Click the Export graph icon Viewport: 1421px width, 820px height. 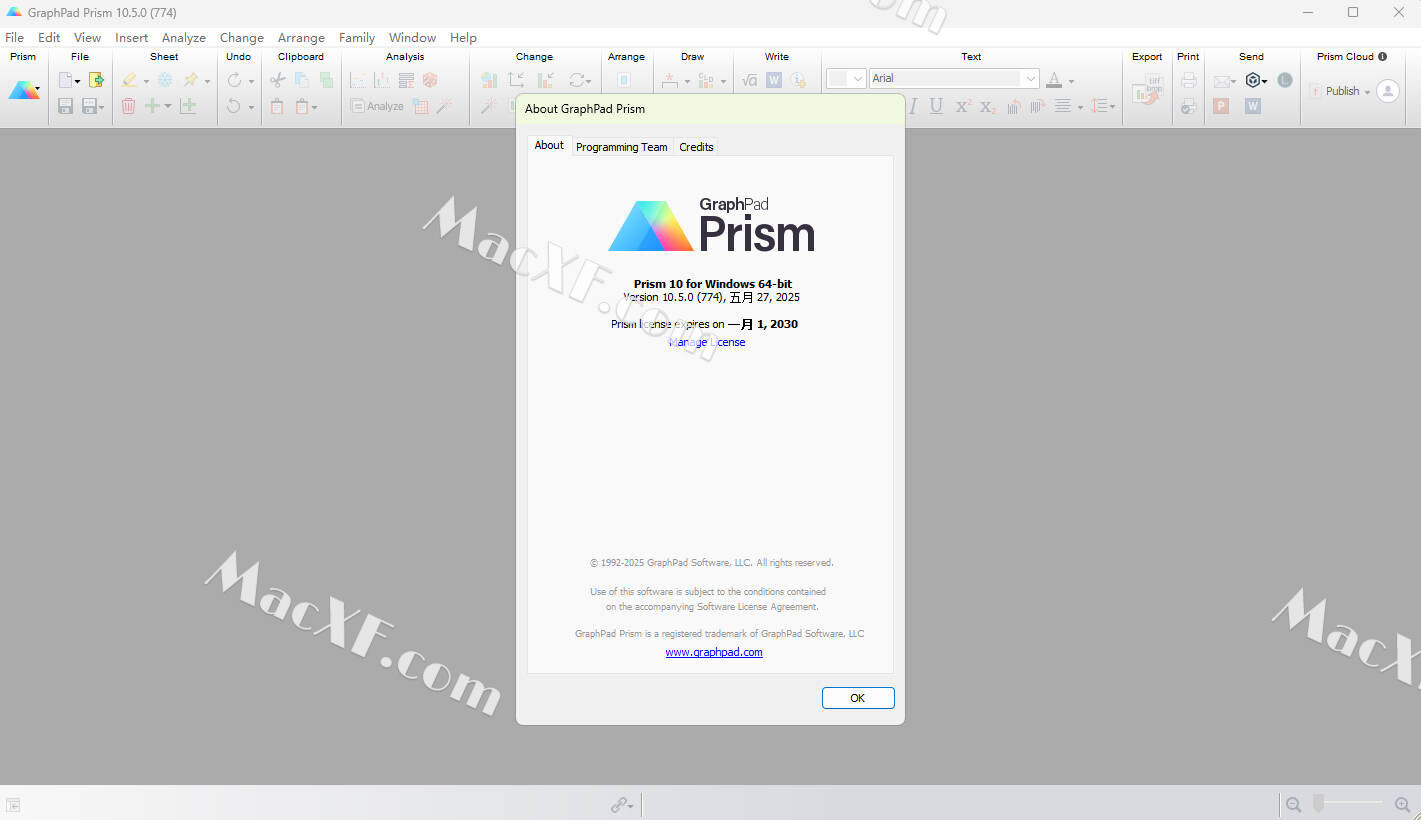pos(1147,91)
